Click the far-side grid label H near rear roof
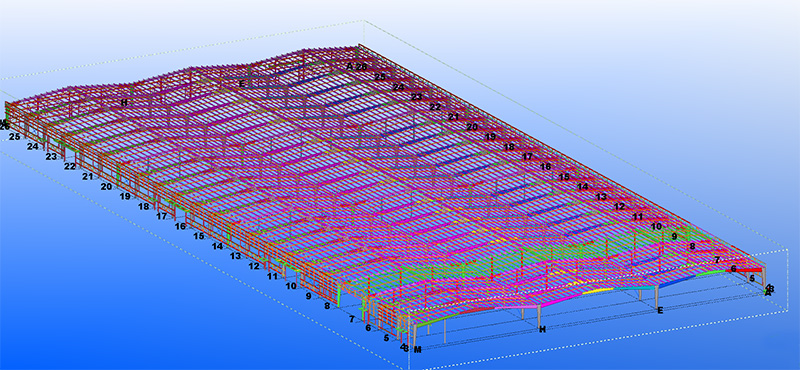Screen dimensions: 800x370 (x=124, y=103)
